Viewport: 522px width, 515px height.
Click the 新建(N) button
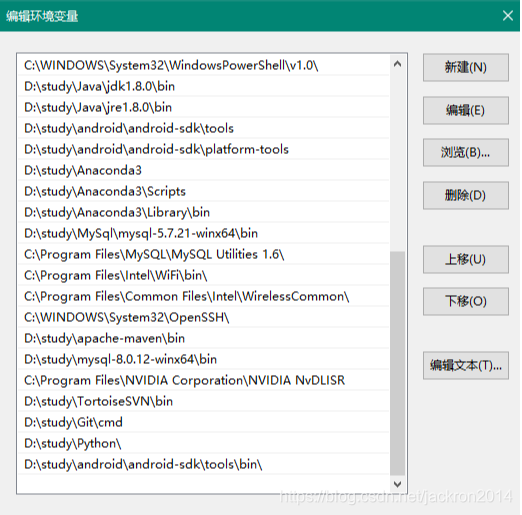465,67
